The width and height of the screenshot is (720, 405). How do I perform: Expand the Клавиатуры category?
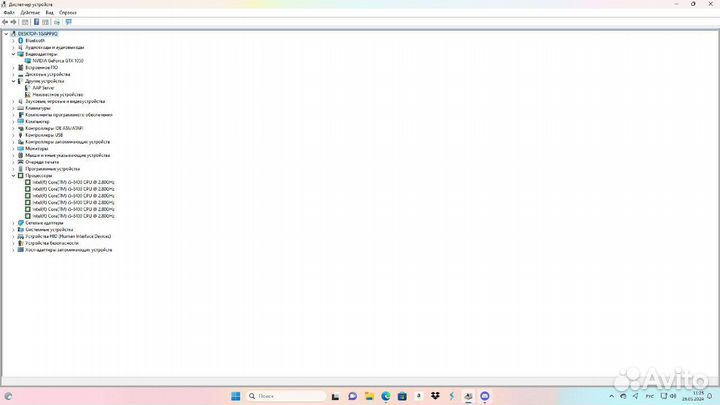[13, 108]
